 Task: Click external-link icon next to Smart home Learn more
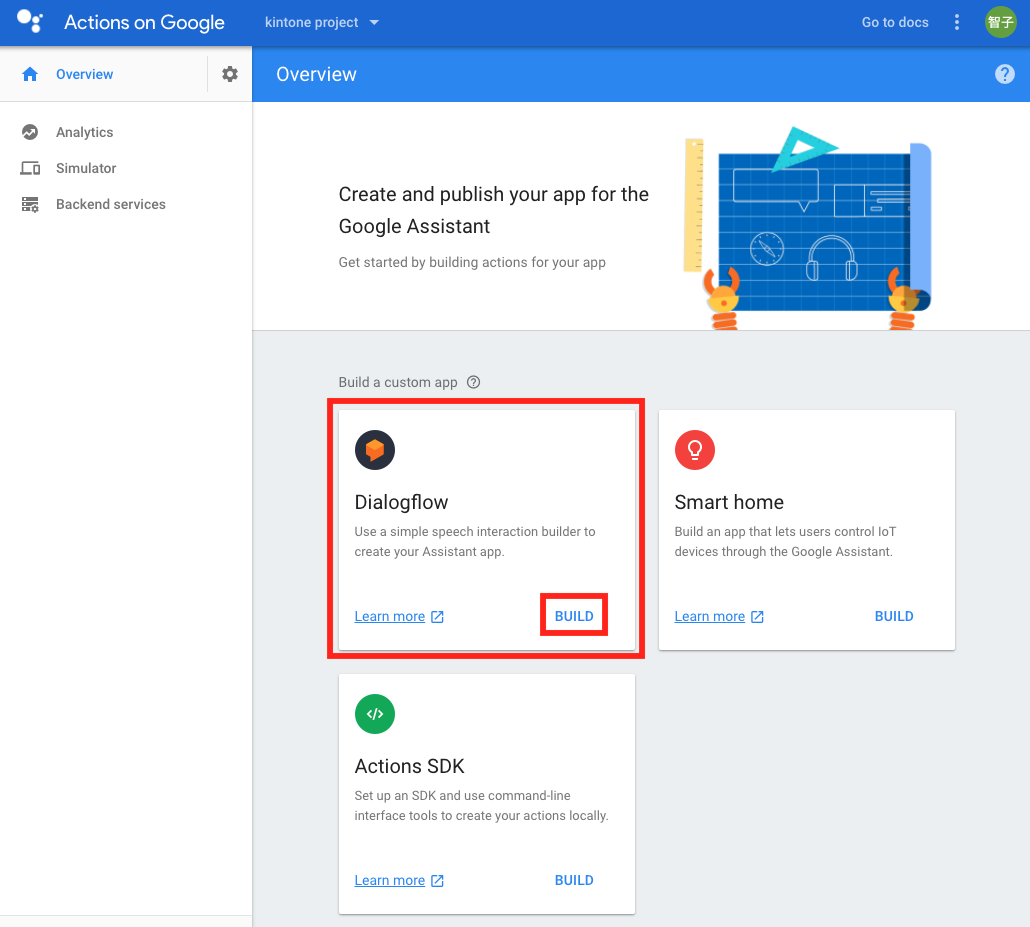click(757, 616)
